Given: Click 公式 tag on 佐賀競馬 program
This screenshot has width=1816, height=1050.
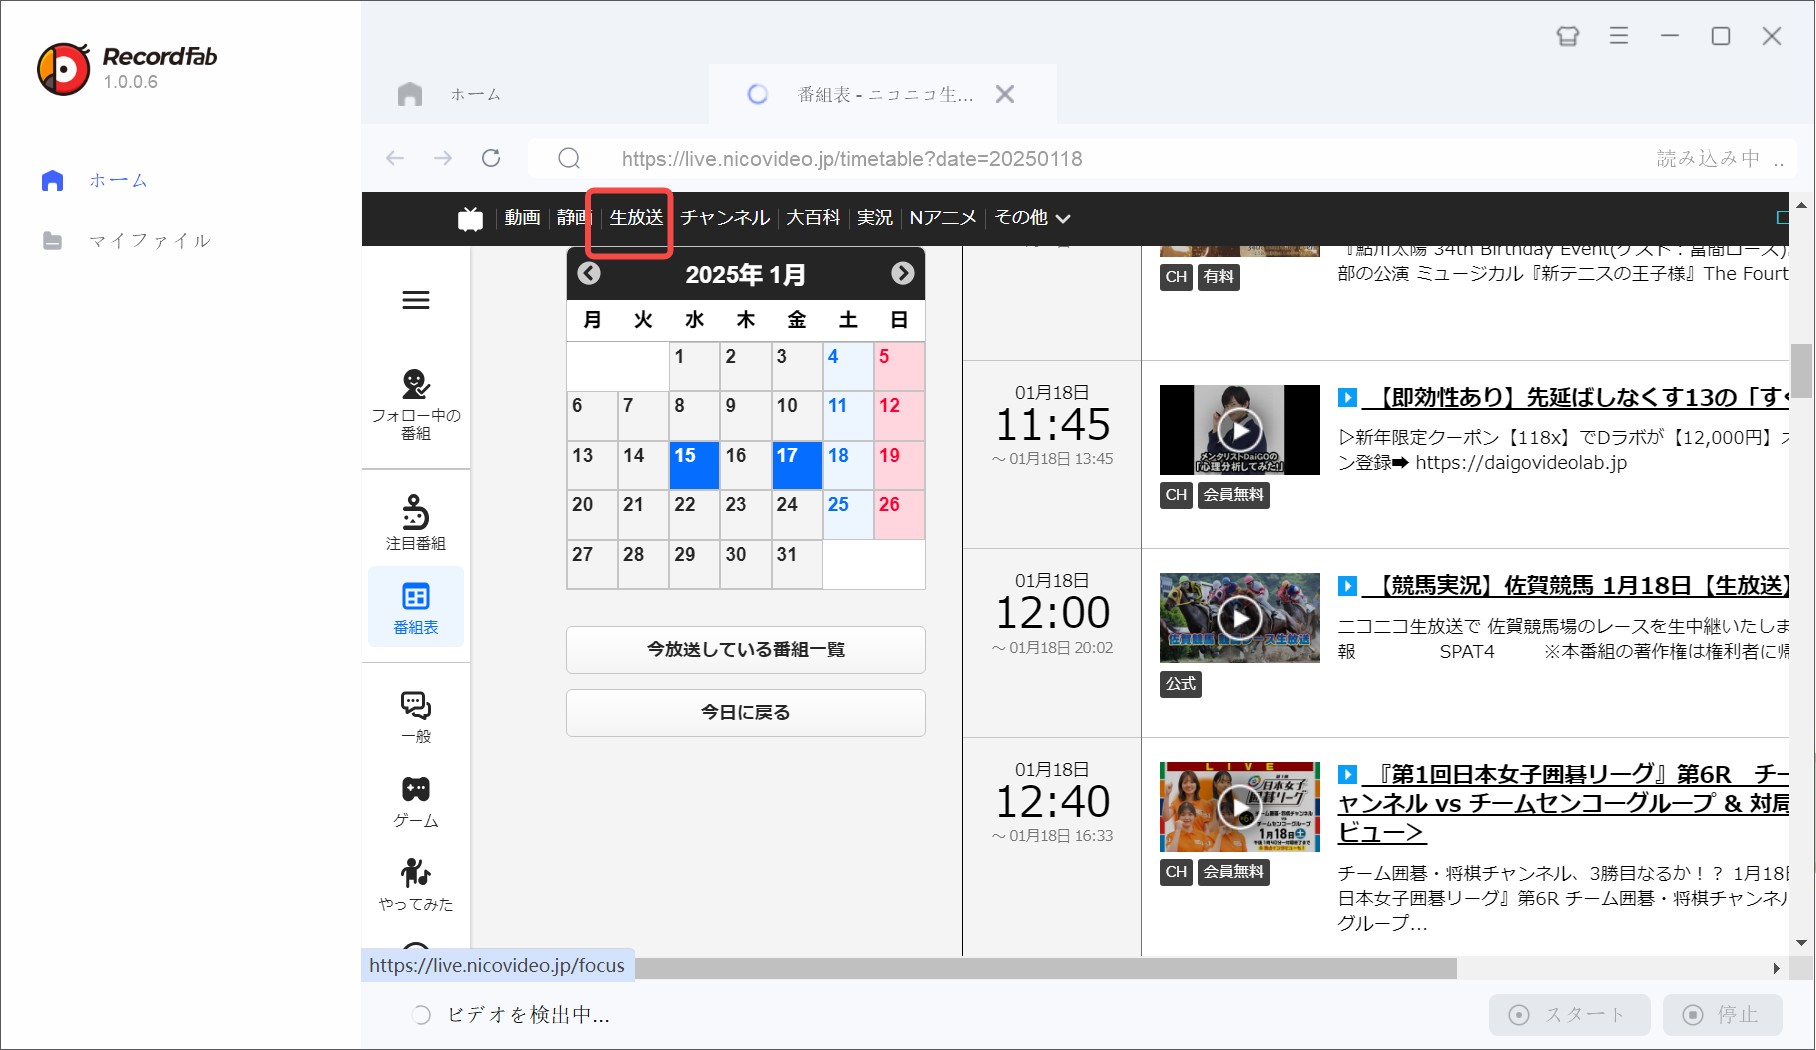Looking at the screenshot, I should [x=1180, y=684].
